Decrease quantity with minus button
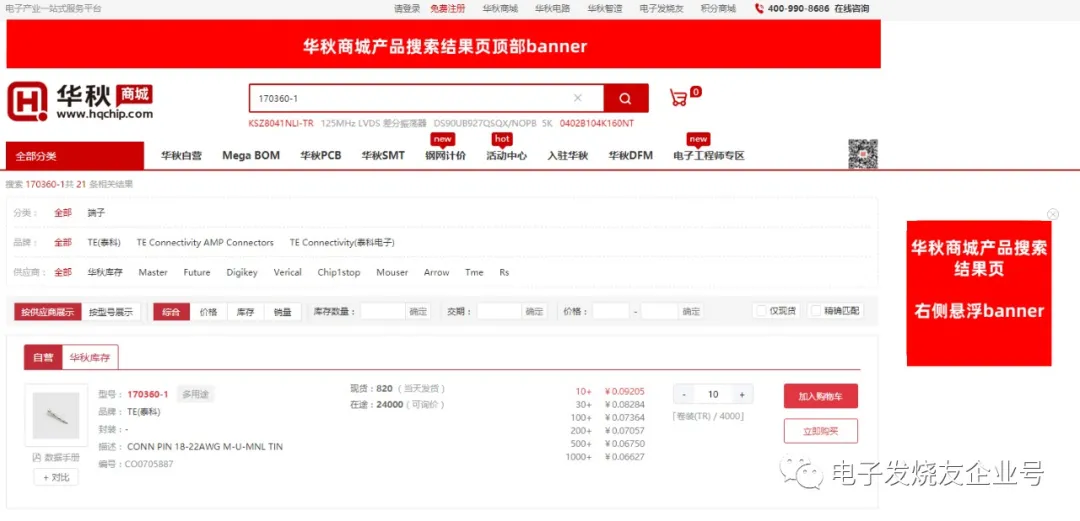This screenshot has width=1080, height=521. tap(683, 394)
